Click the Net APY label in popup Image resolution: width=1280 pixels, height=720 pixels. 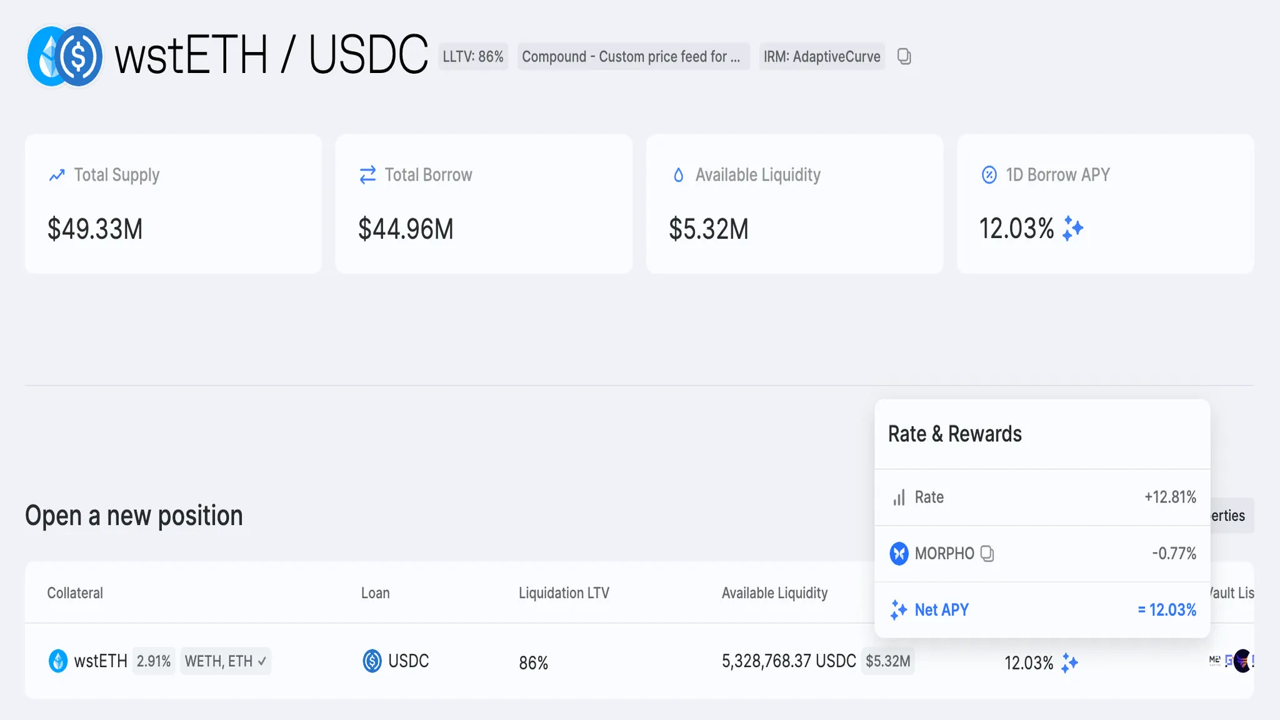point(942,610)
